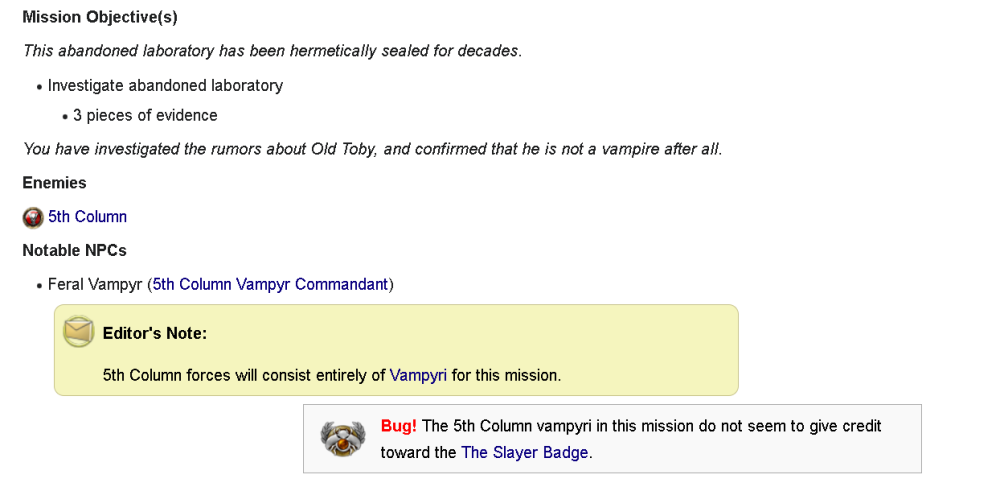Viewport: 1000px width, 487px height.
Task: Click the italic Old Toby completion text
Action: click(x=372, y=149)
